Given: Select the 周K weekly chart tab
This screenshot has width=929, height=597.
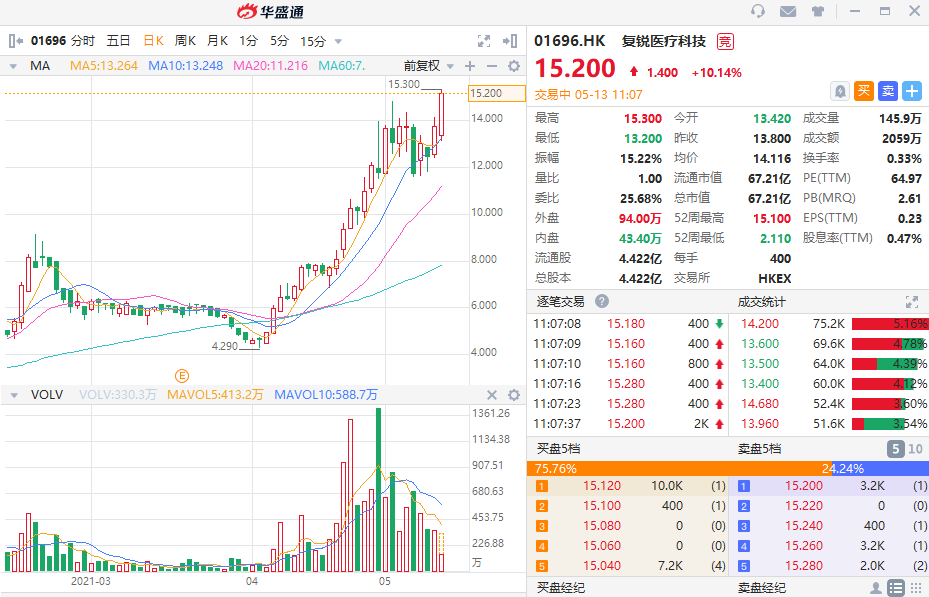Looking at the screenshot, I should tap(185, 41).
